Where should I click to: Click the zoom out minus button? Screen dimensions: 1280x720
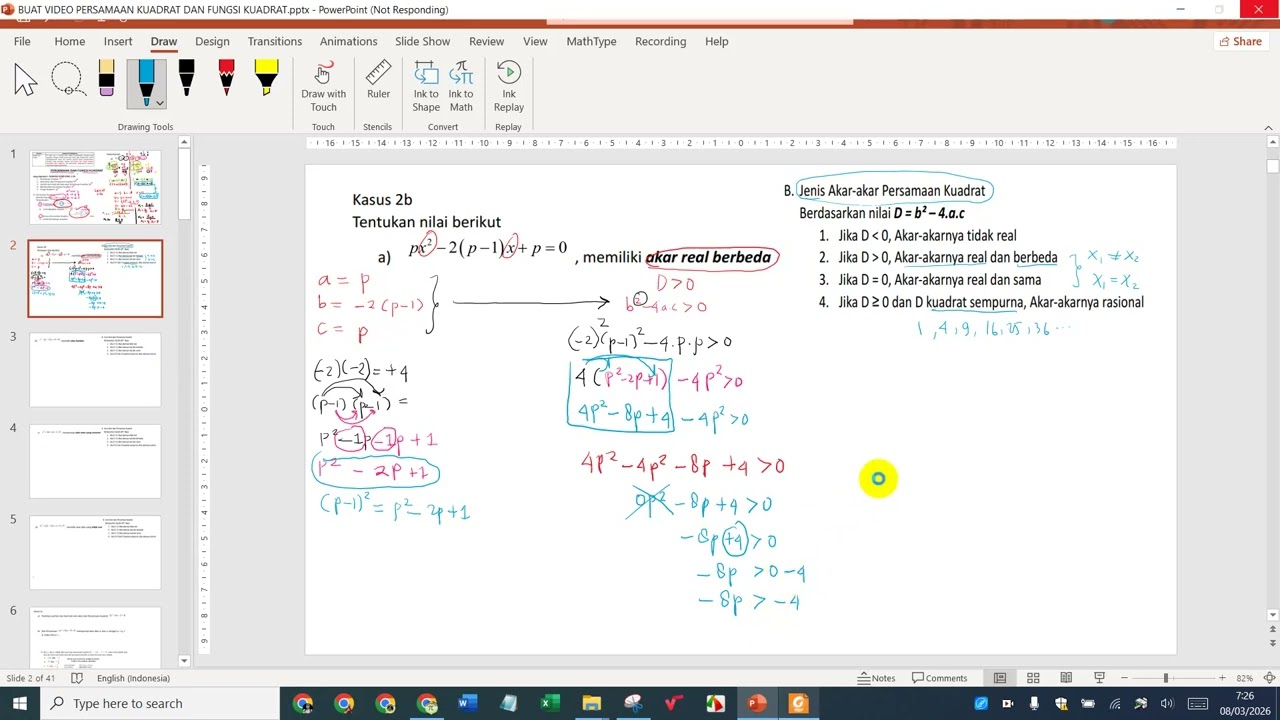tap(1126, 678)
